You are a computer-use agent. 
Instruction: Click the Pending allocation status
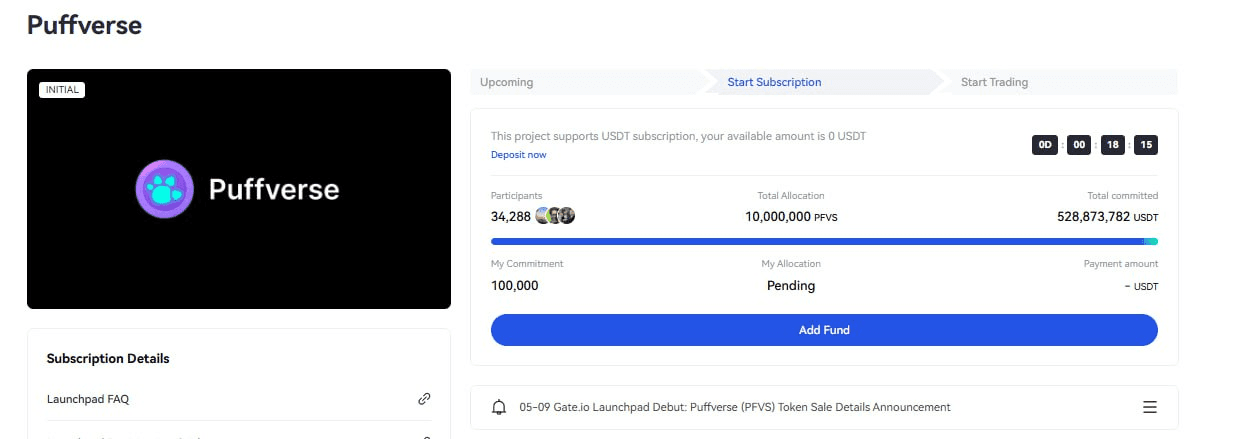click(791, 285)
